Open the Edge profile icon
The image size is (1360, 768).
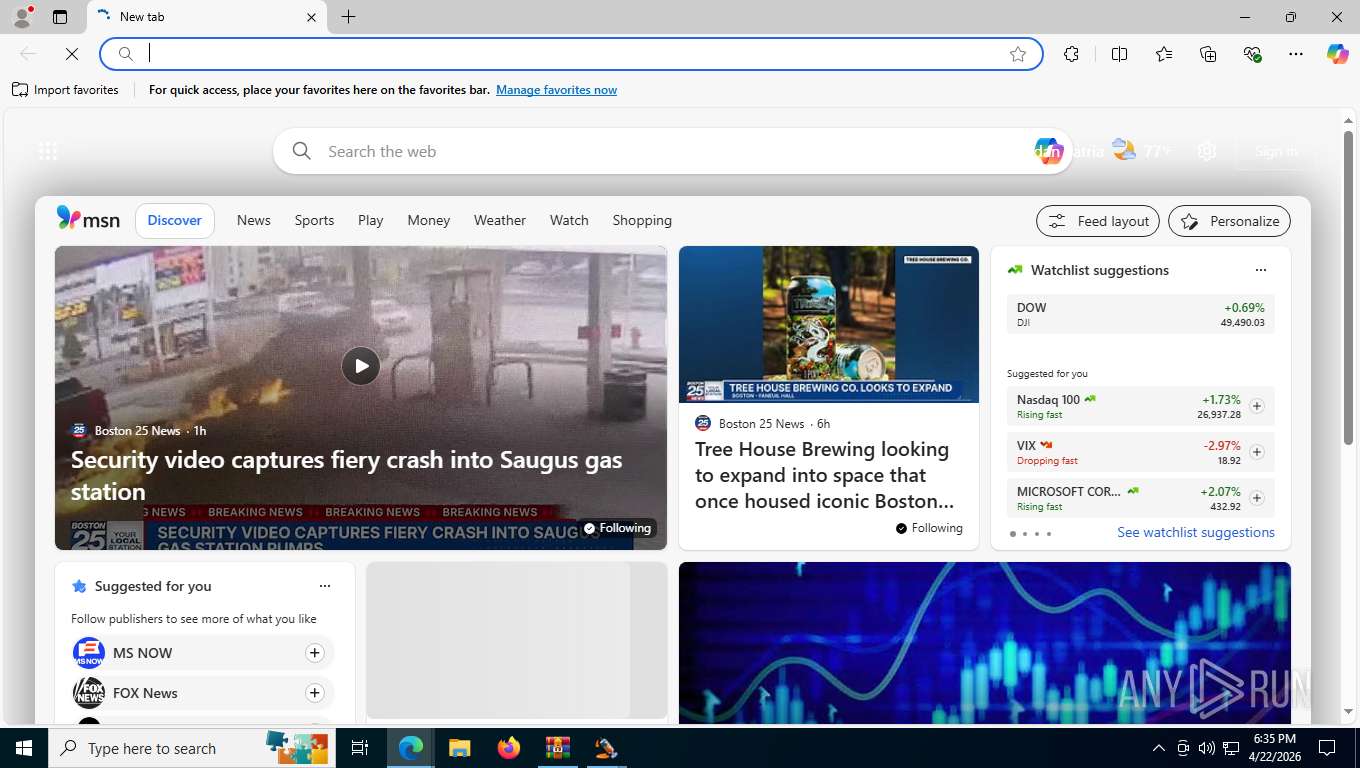point(22,17)
